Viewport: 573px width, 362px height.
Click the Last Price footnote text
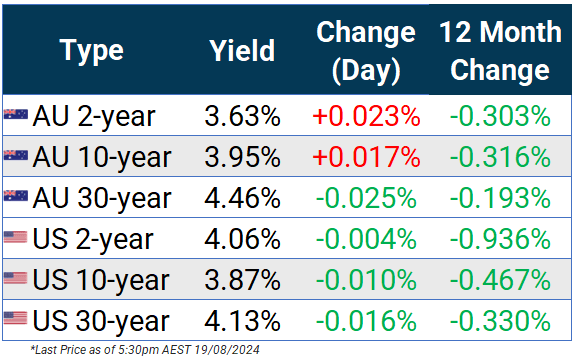(145, 350)
